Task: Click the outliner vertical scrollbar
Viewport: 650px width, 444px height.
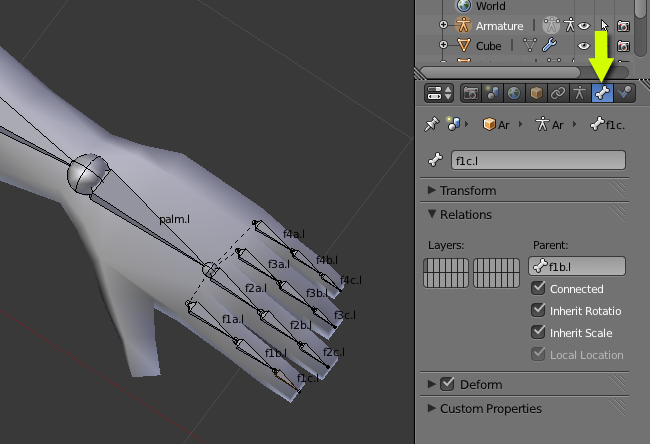Action: click(x=642, y=8)
